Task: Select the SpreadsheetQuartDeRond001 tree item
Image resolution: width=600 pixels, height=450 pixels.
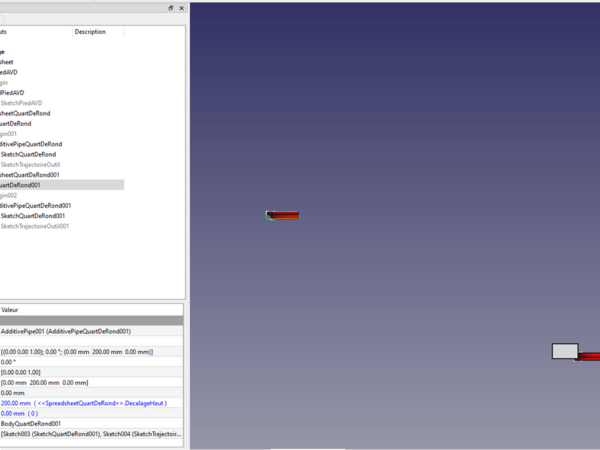Action: tap(30, 175)
